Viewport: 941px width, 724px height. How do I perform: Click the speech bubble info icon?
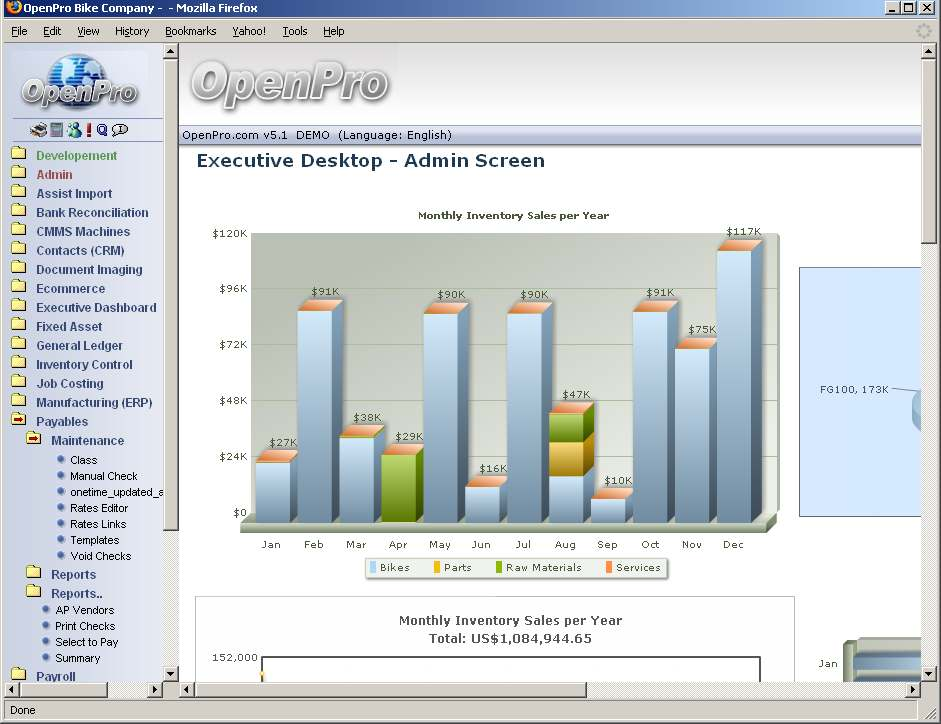[x=120, y=130]
